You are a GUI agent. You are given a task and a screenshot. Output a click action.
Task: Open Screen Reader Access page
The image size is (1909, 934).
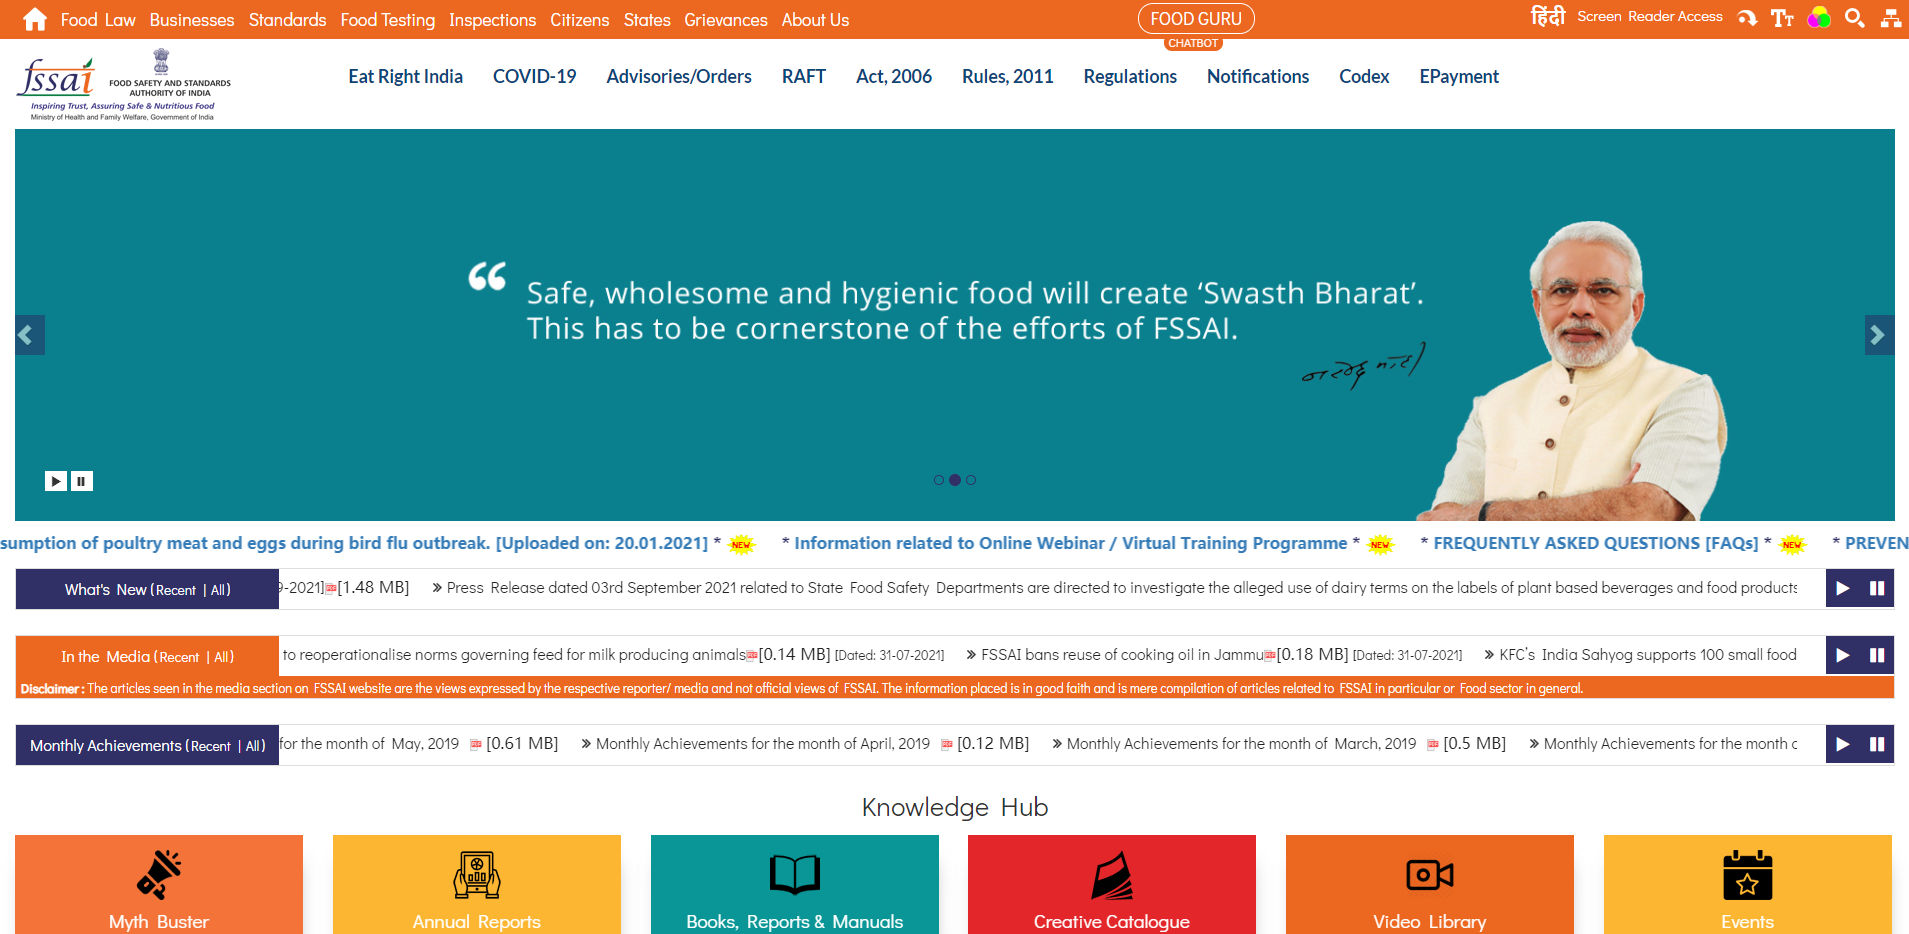pyautogui.click(x=1650, y=17)
